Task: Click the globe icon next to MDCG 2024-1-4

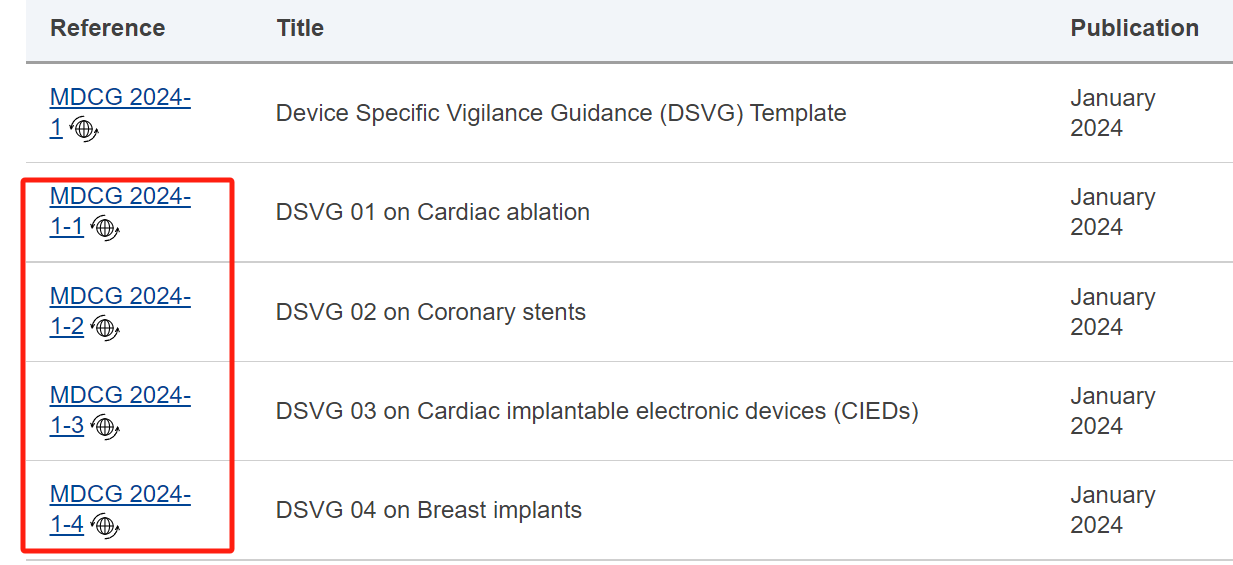Action: (x=105, y=526)
